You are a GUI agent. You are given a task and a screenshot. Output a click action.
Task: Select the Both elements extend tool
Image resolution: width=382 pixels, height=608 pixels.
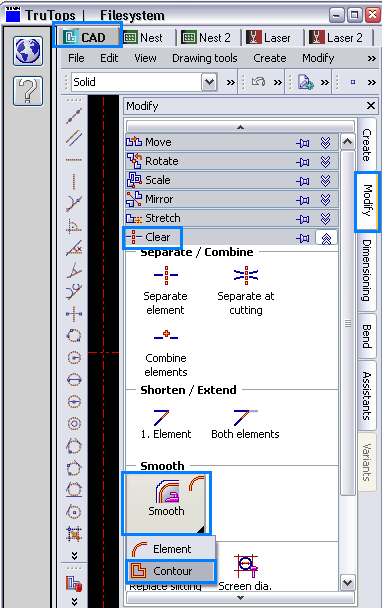click(245, 424)
